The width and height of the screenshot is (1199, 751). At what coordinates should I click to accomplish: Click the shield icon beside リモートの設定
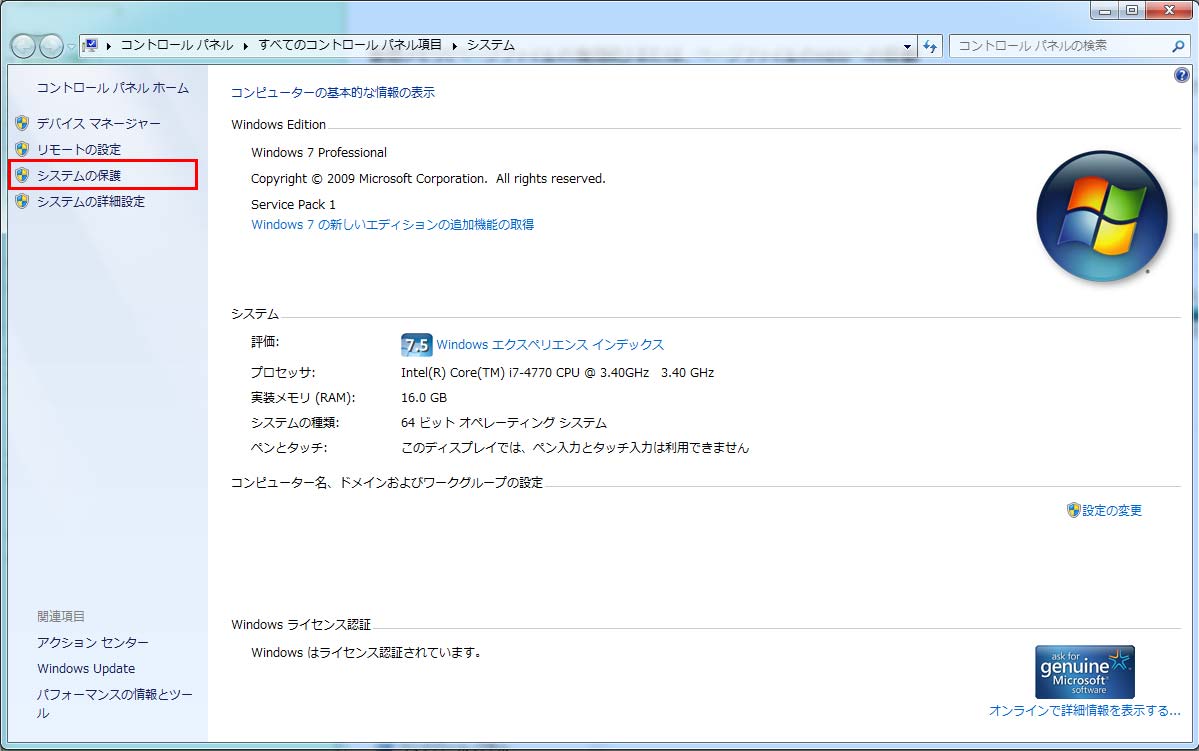pyautogui.click(x=22, y=149)
